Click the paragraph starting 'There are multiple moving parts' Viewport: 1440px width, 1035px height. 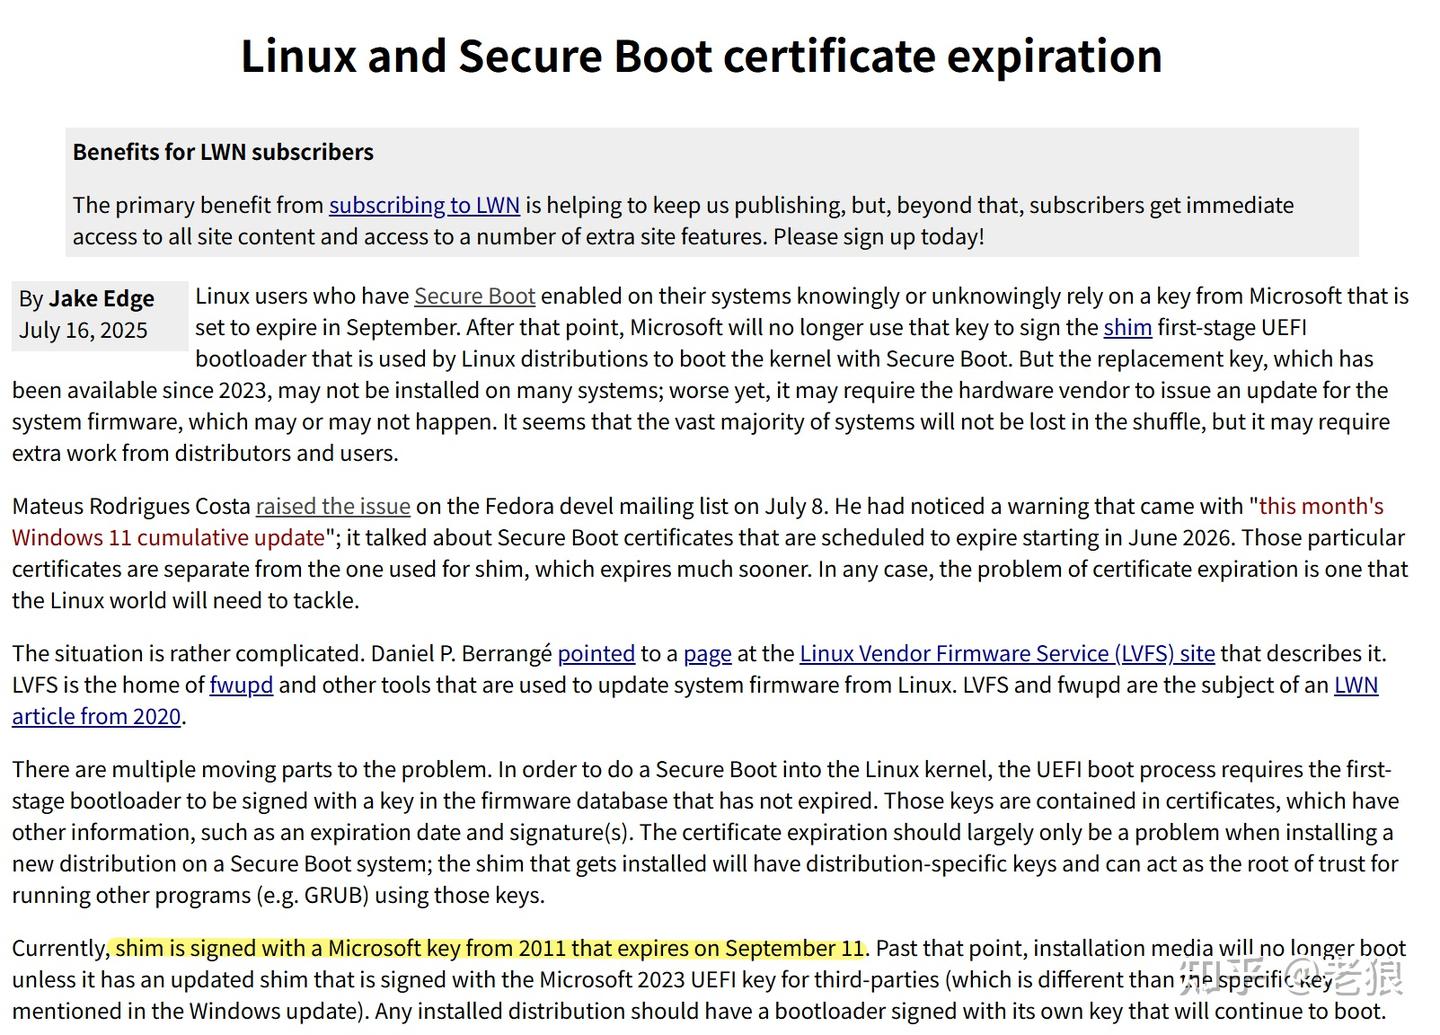click(x=706, y=832)
